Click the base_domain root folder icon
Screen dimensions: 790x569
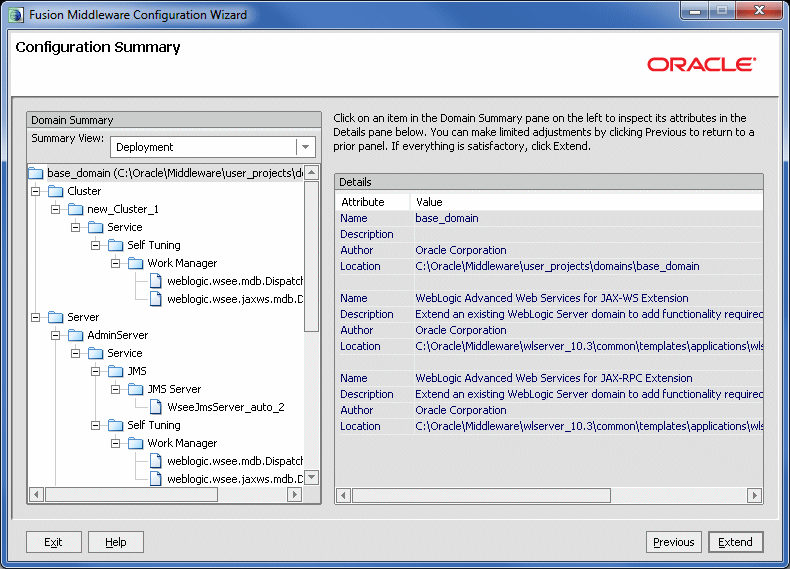click(x=36, y=173)
